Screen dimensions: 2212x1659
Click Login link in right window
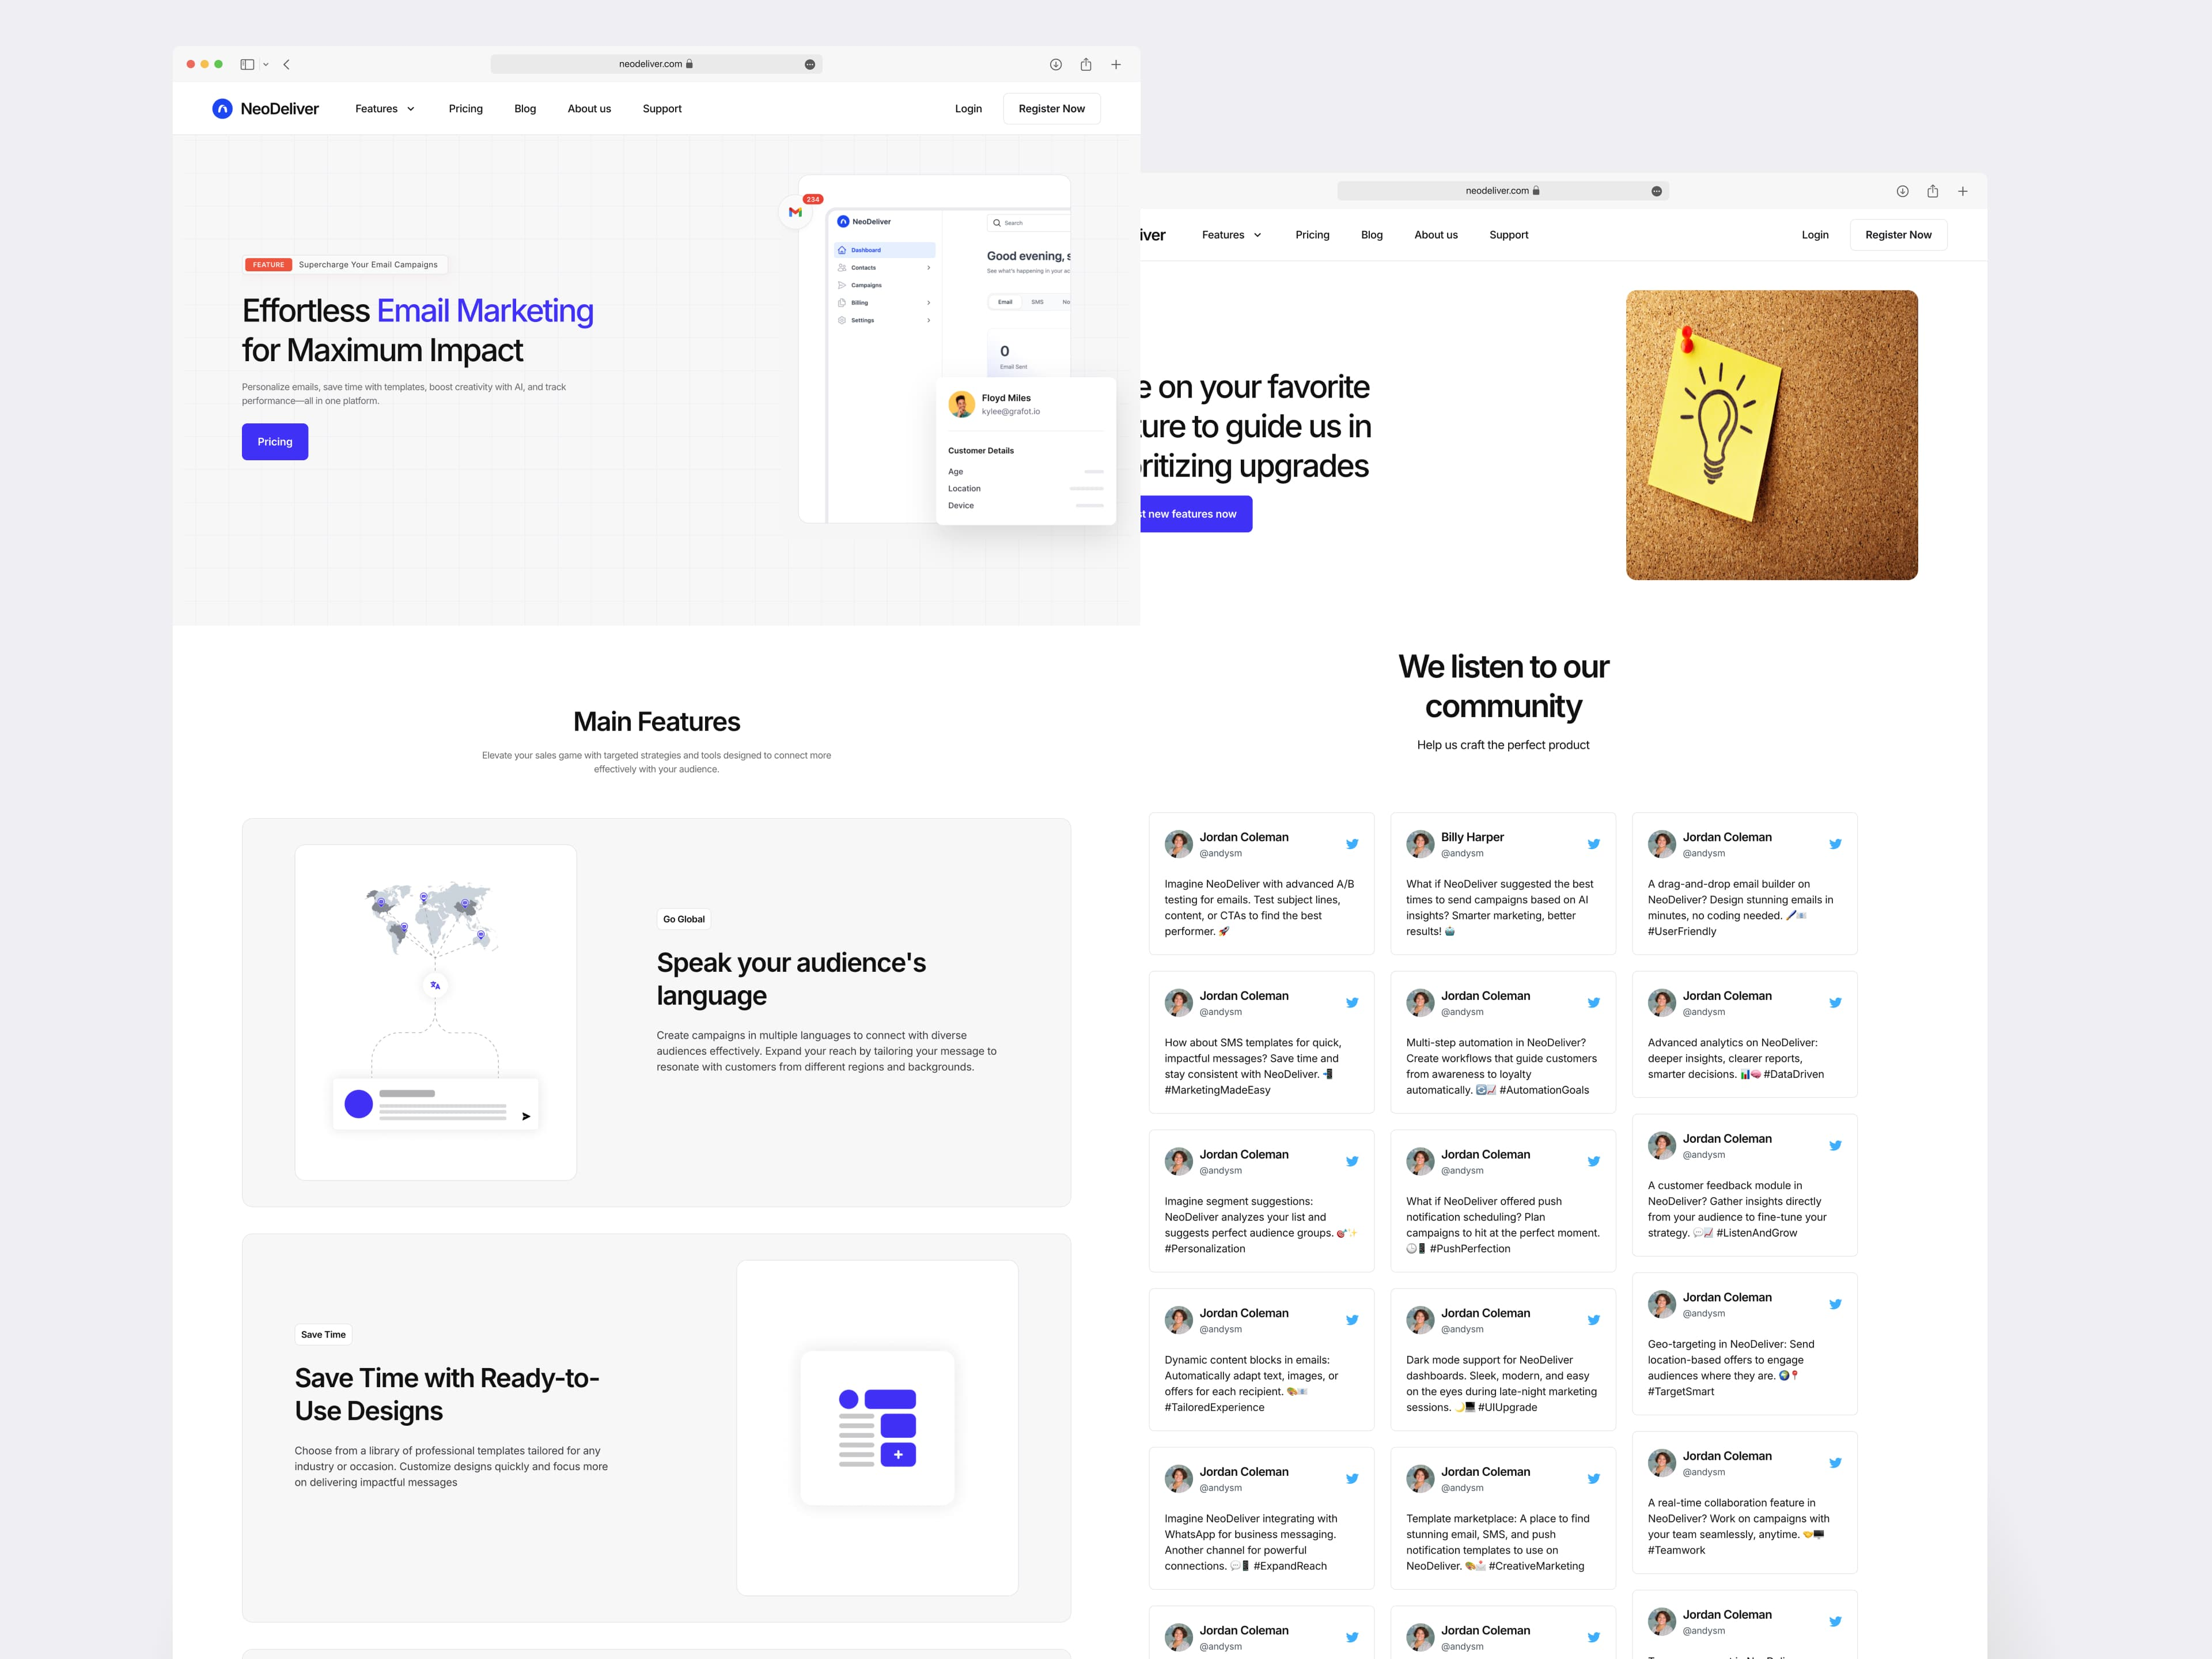pos(1815,235)
